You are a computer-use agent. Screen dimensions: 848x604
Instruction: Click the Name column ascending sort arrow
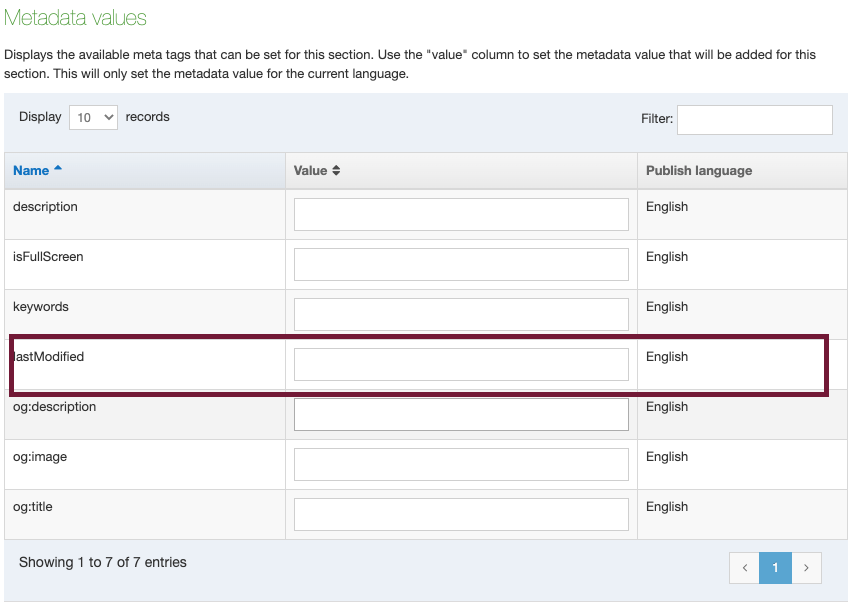(58, 168)
